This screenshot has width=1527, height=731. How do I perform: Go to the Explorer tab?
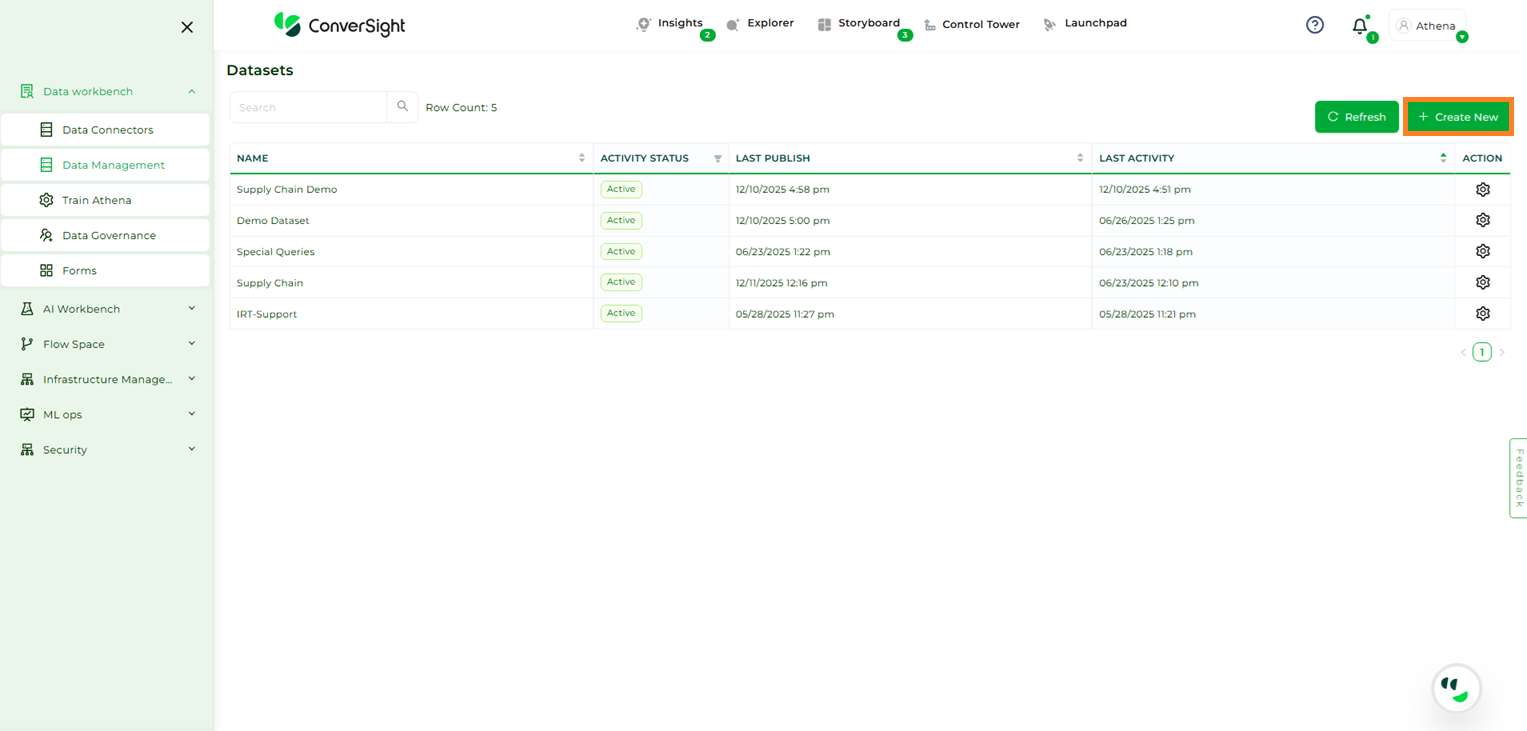tap(760, 23)
